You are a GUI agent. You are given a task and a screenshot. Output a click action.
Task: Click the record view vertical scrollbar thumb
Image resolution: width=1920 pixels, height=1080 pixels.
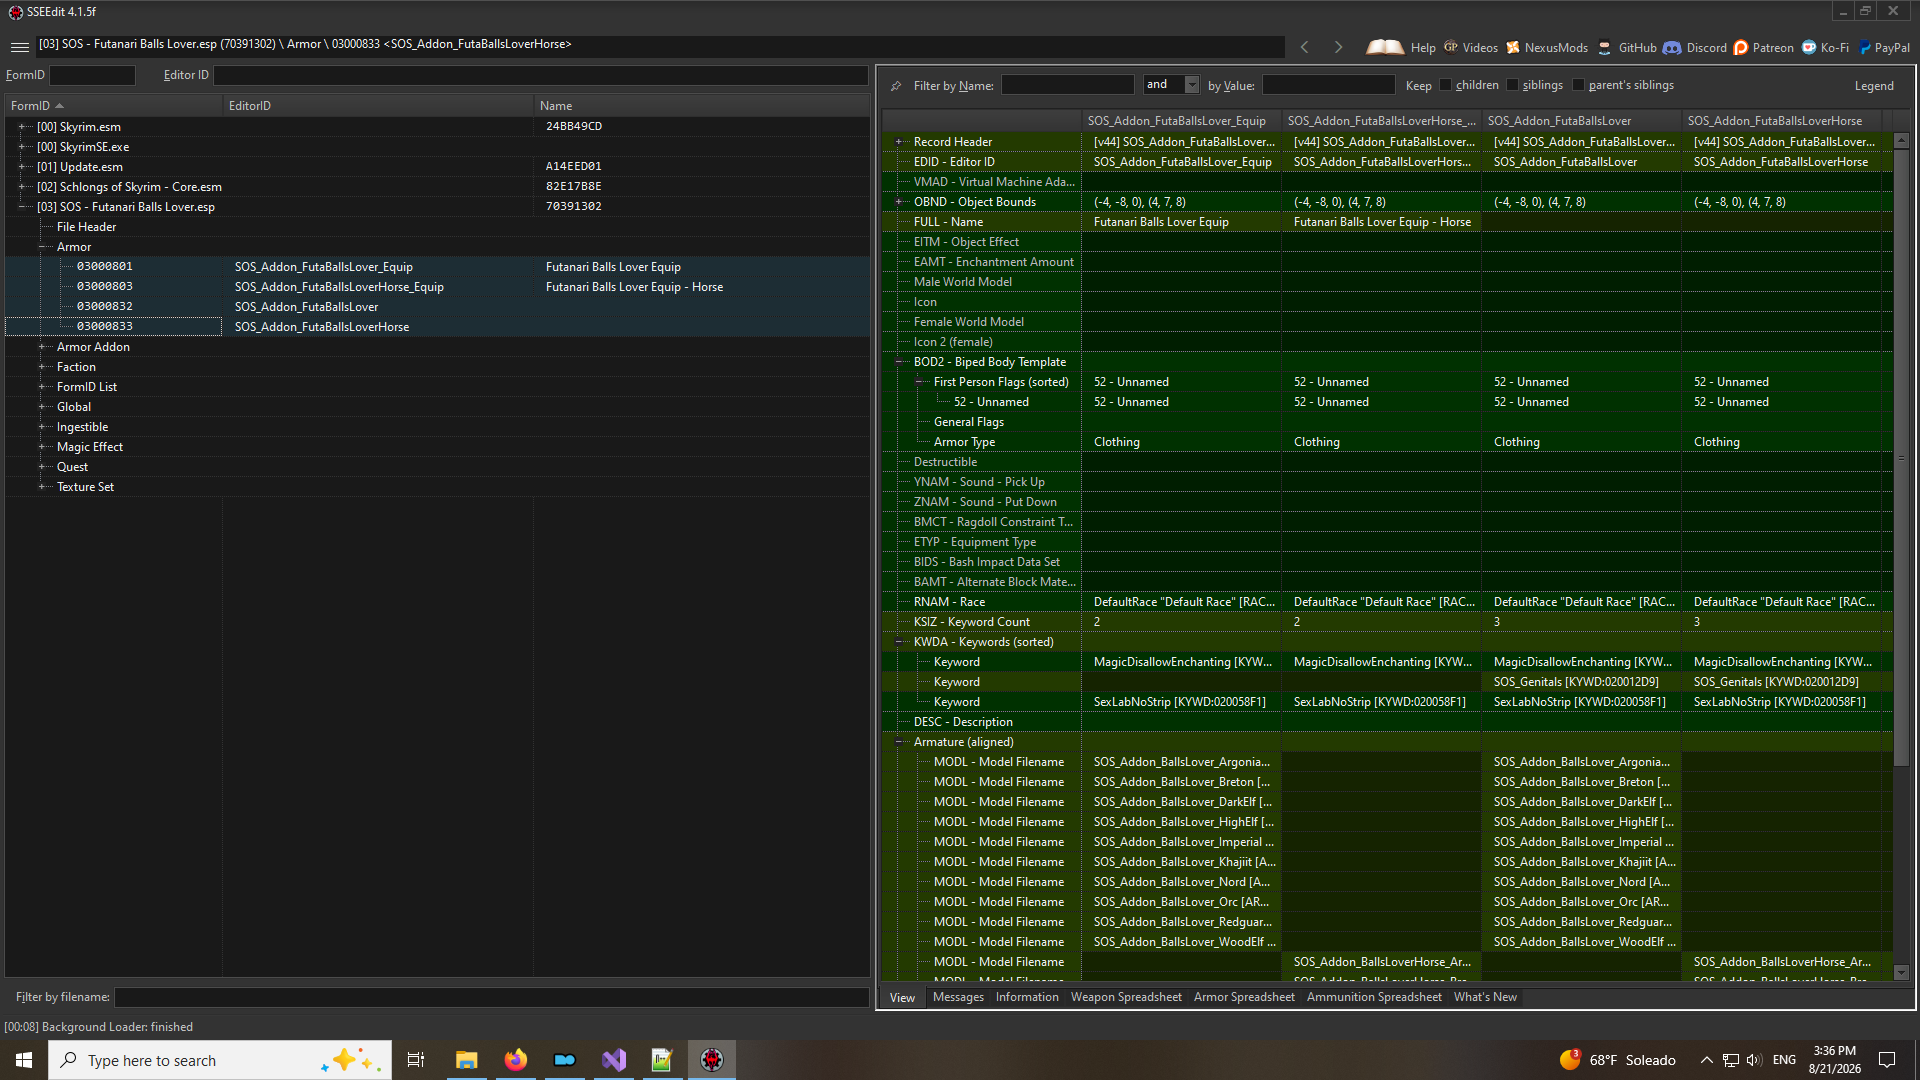pyautogui.click(x=1902, y=457)
